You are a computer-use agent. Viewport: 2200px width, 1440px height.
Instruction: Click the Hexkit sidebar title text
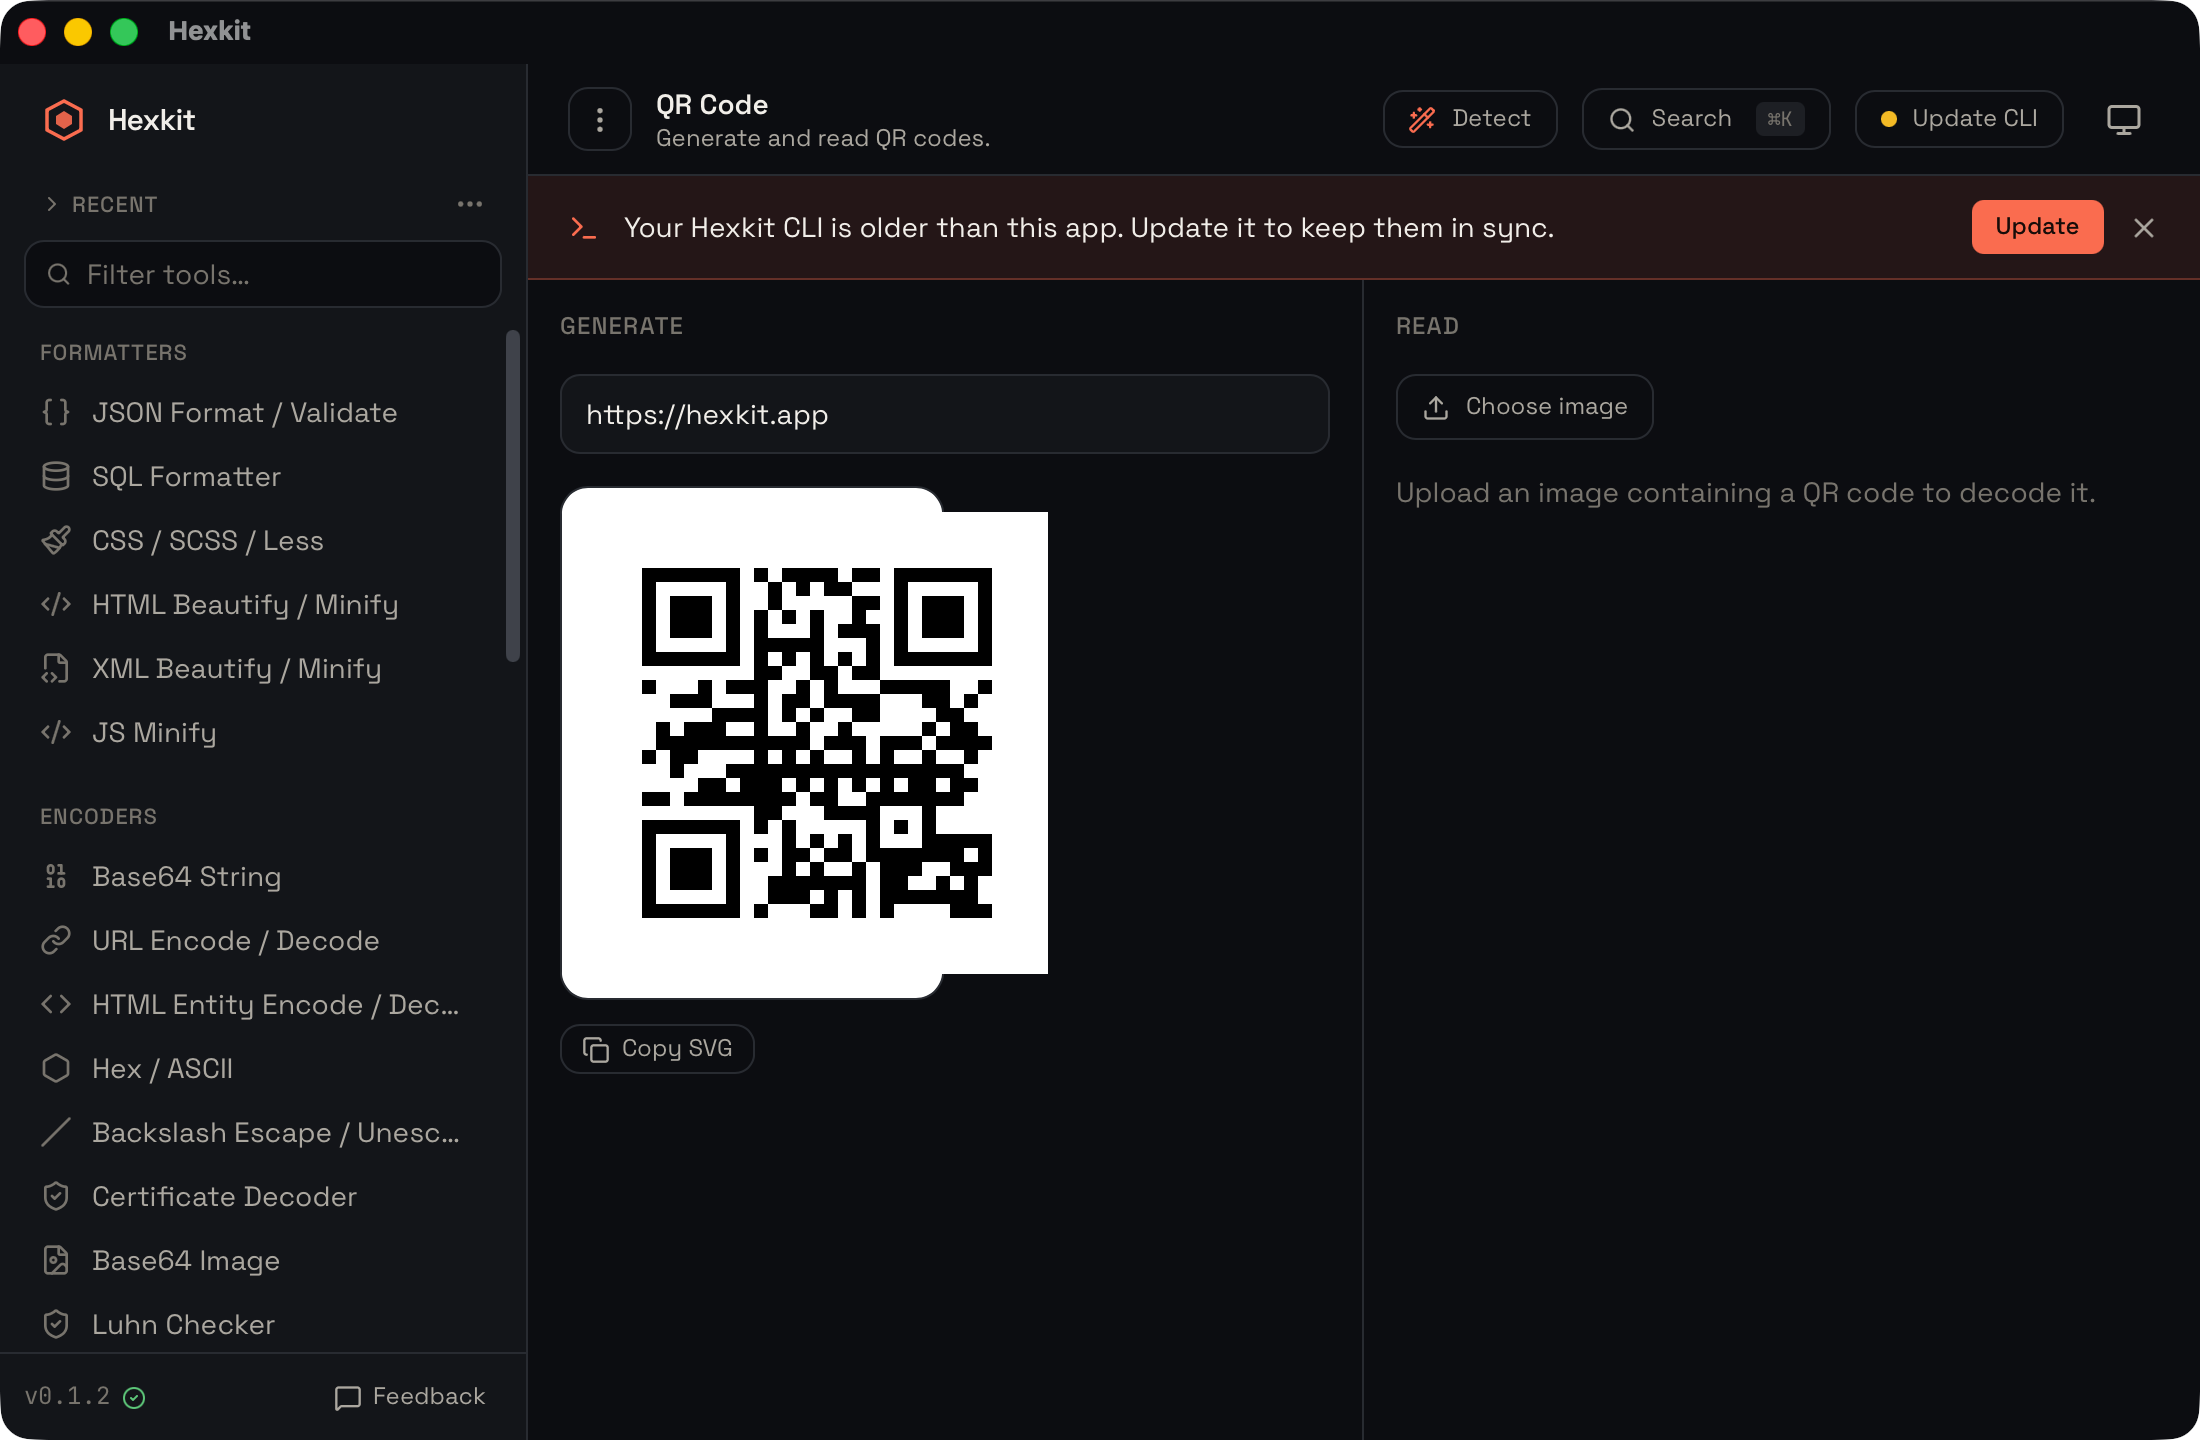point(151,120)
